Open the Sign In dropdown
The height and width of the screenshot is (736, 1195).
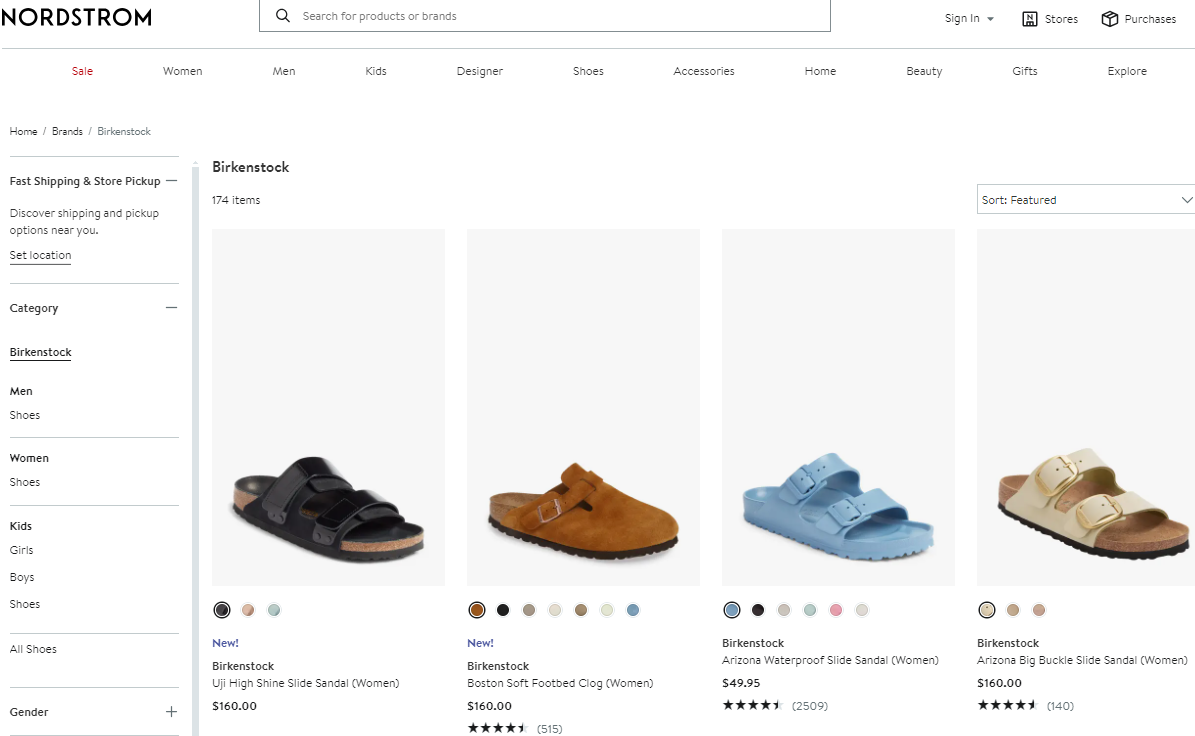pyautogui.click(x=969, y=19)
